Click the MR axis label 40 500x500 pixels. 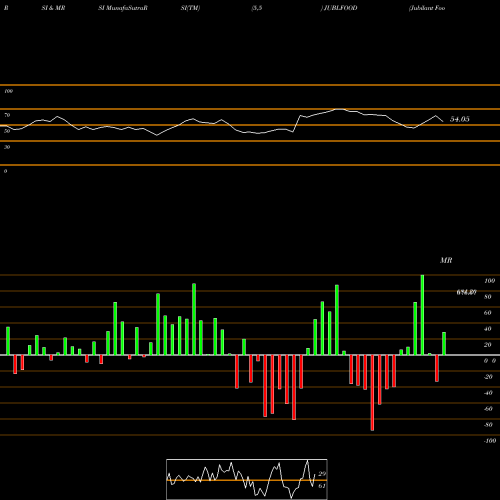(488, 329)
